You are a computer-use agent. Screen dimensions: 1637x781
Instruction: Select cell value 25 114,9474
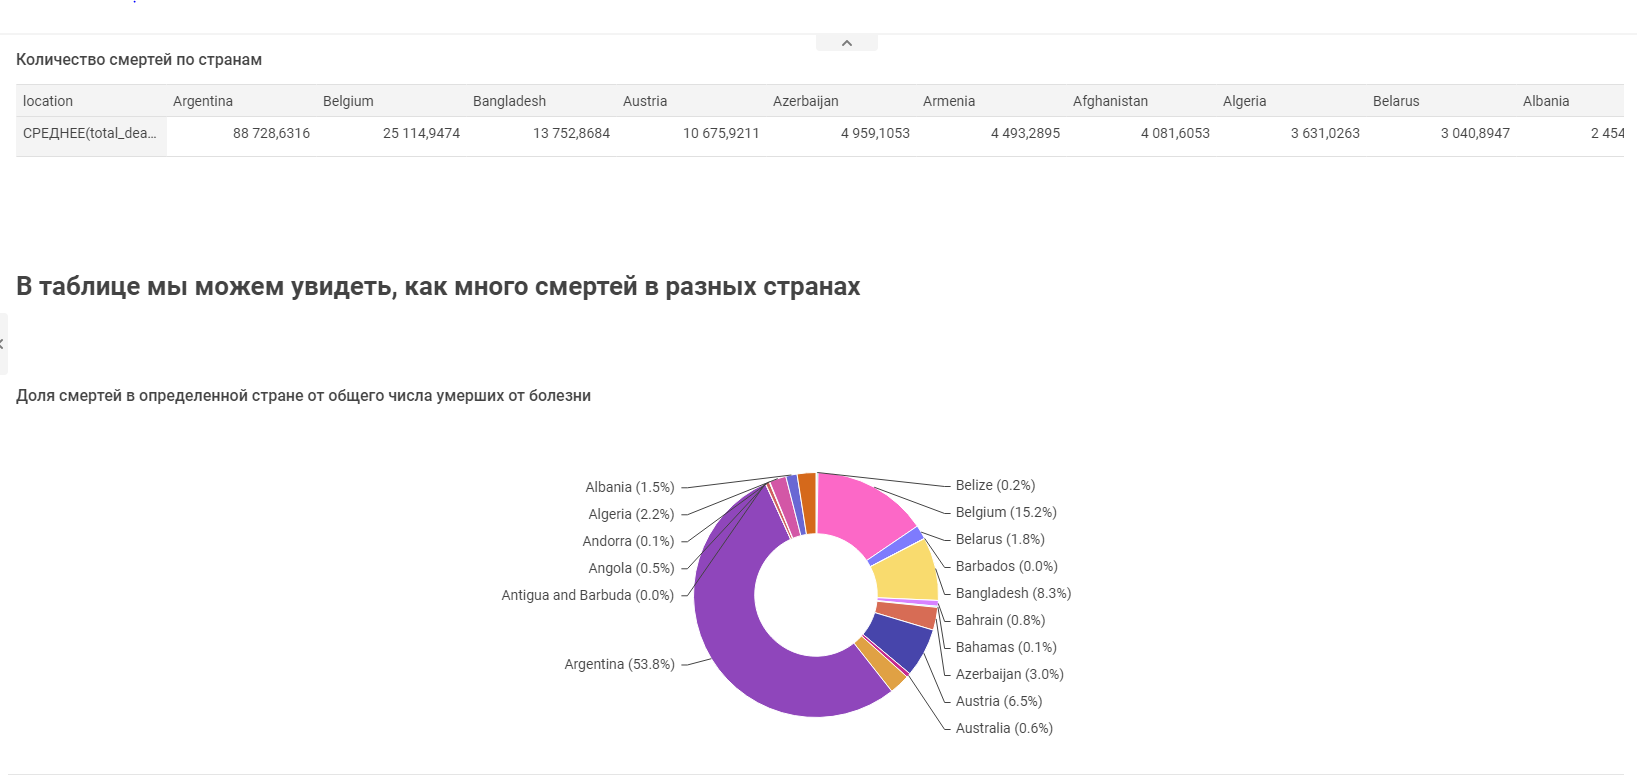click(421, 133)
